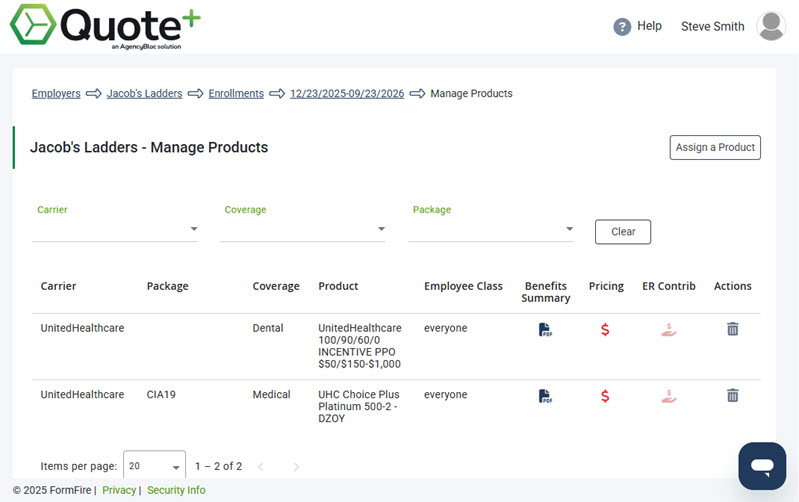Screen dimensions: 799x502
Task: Delete the Medical product with trash icon
Action: point(732,395)
